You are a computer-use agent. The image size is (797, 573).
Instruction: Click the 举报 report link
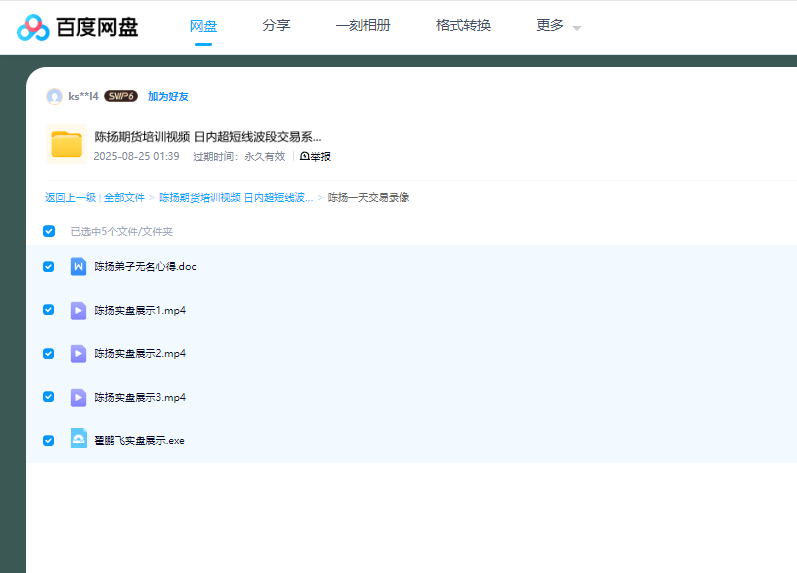(x=315, y=157)
